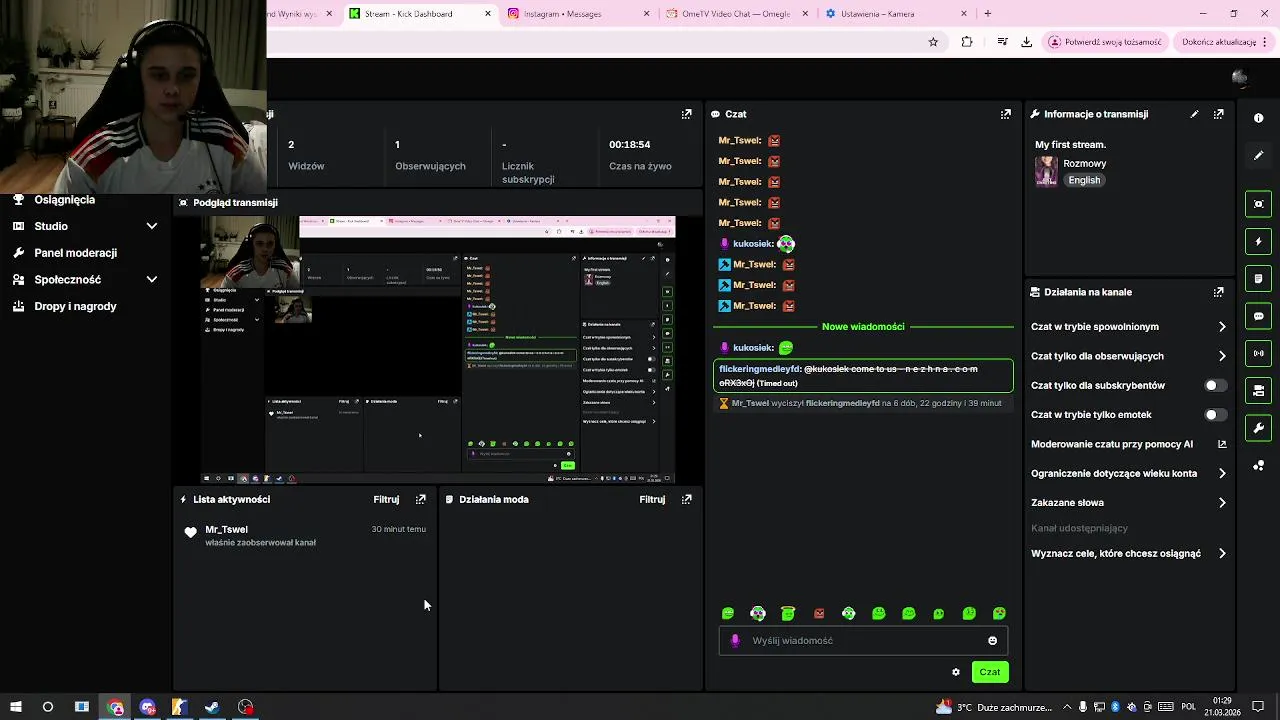Click the green Czat send button
The width and height of the screenshot is (1280, 720).
990,672
